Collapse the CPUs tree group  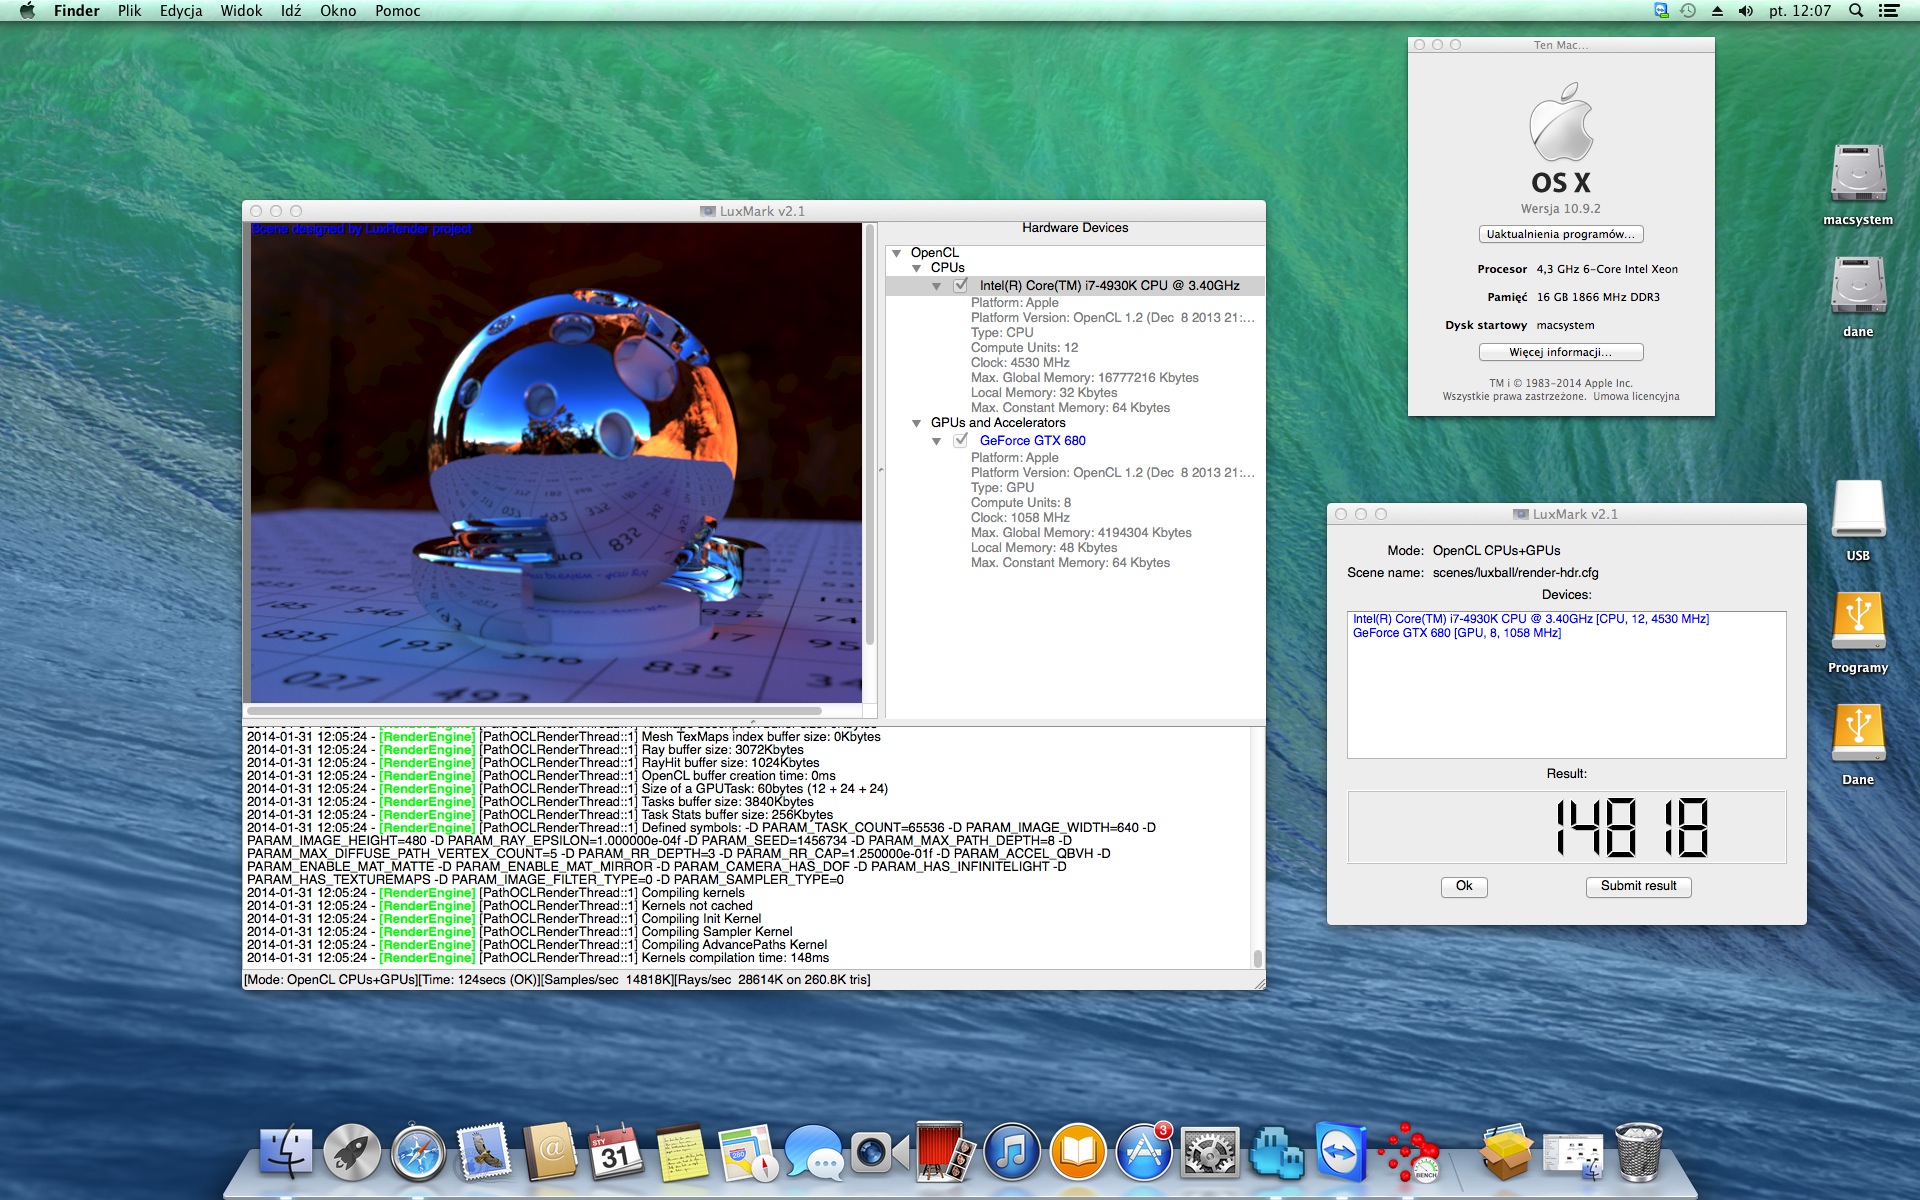917,268
